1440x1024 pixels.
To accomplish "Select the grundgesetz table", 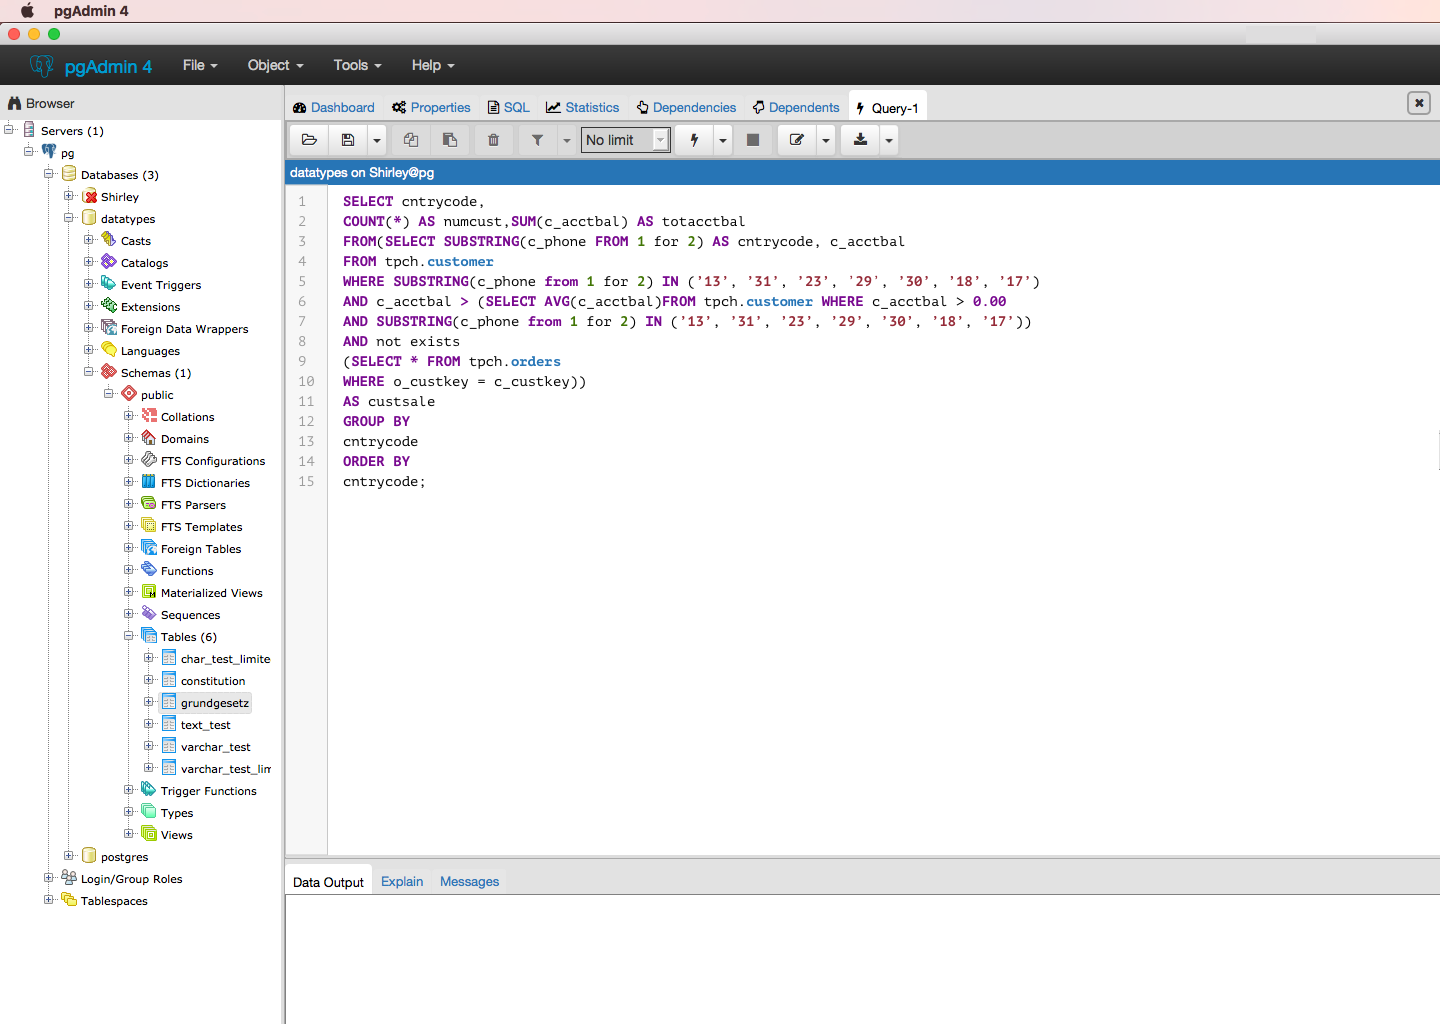I will (x=214, y=703).
